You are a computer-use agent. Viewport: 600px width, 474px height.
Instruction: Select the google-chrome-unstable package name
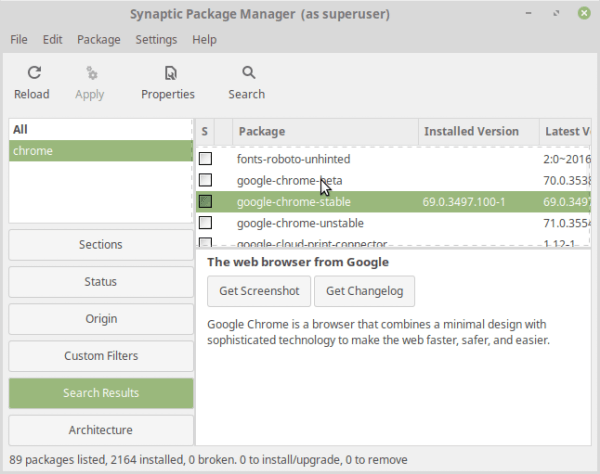(x=300, y=223)
